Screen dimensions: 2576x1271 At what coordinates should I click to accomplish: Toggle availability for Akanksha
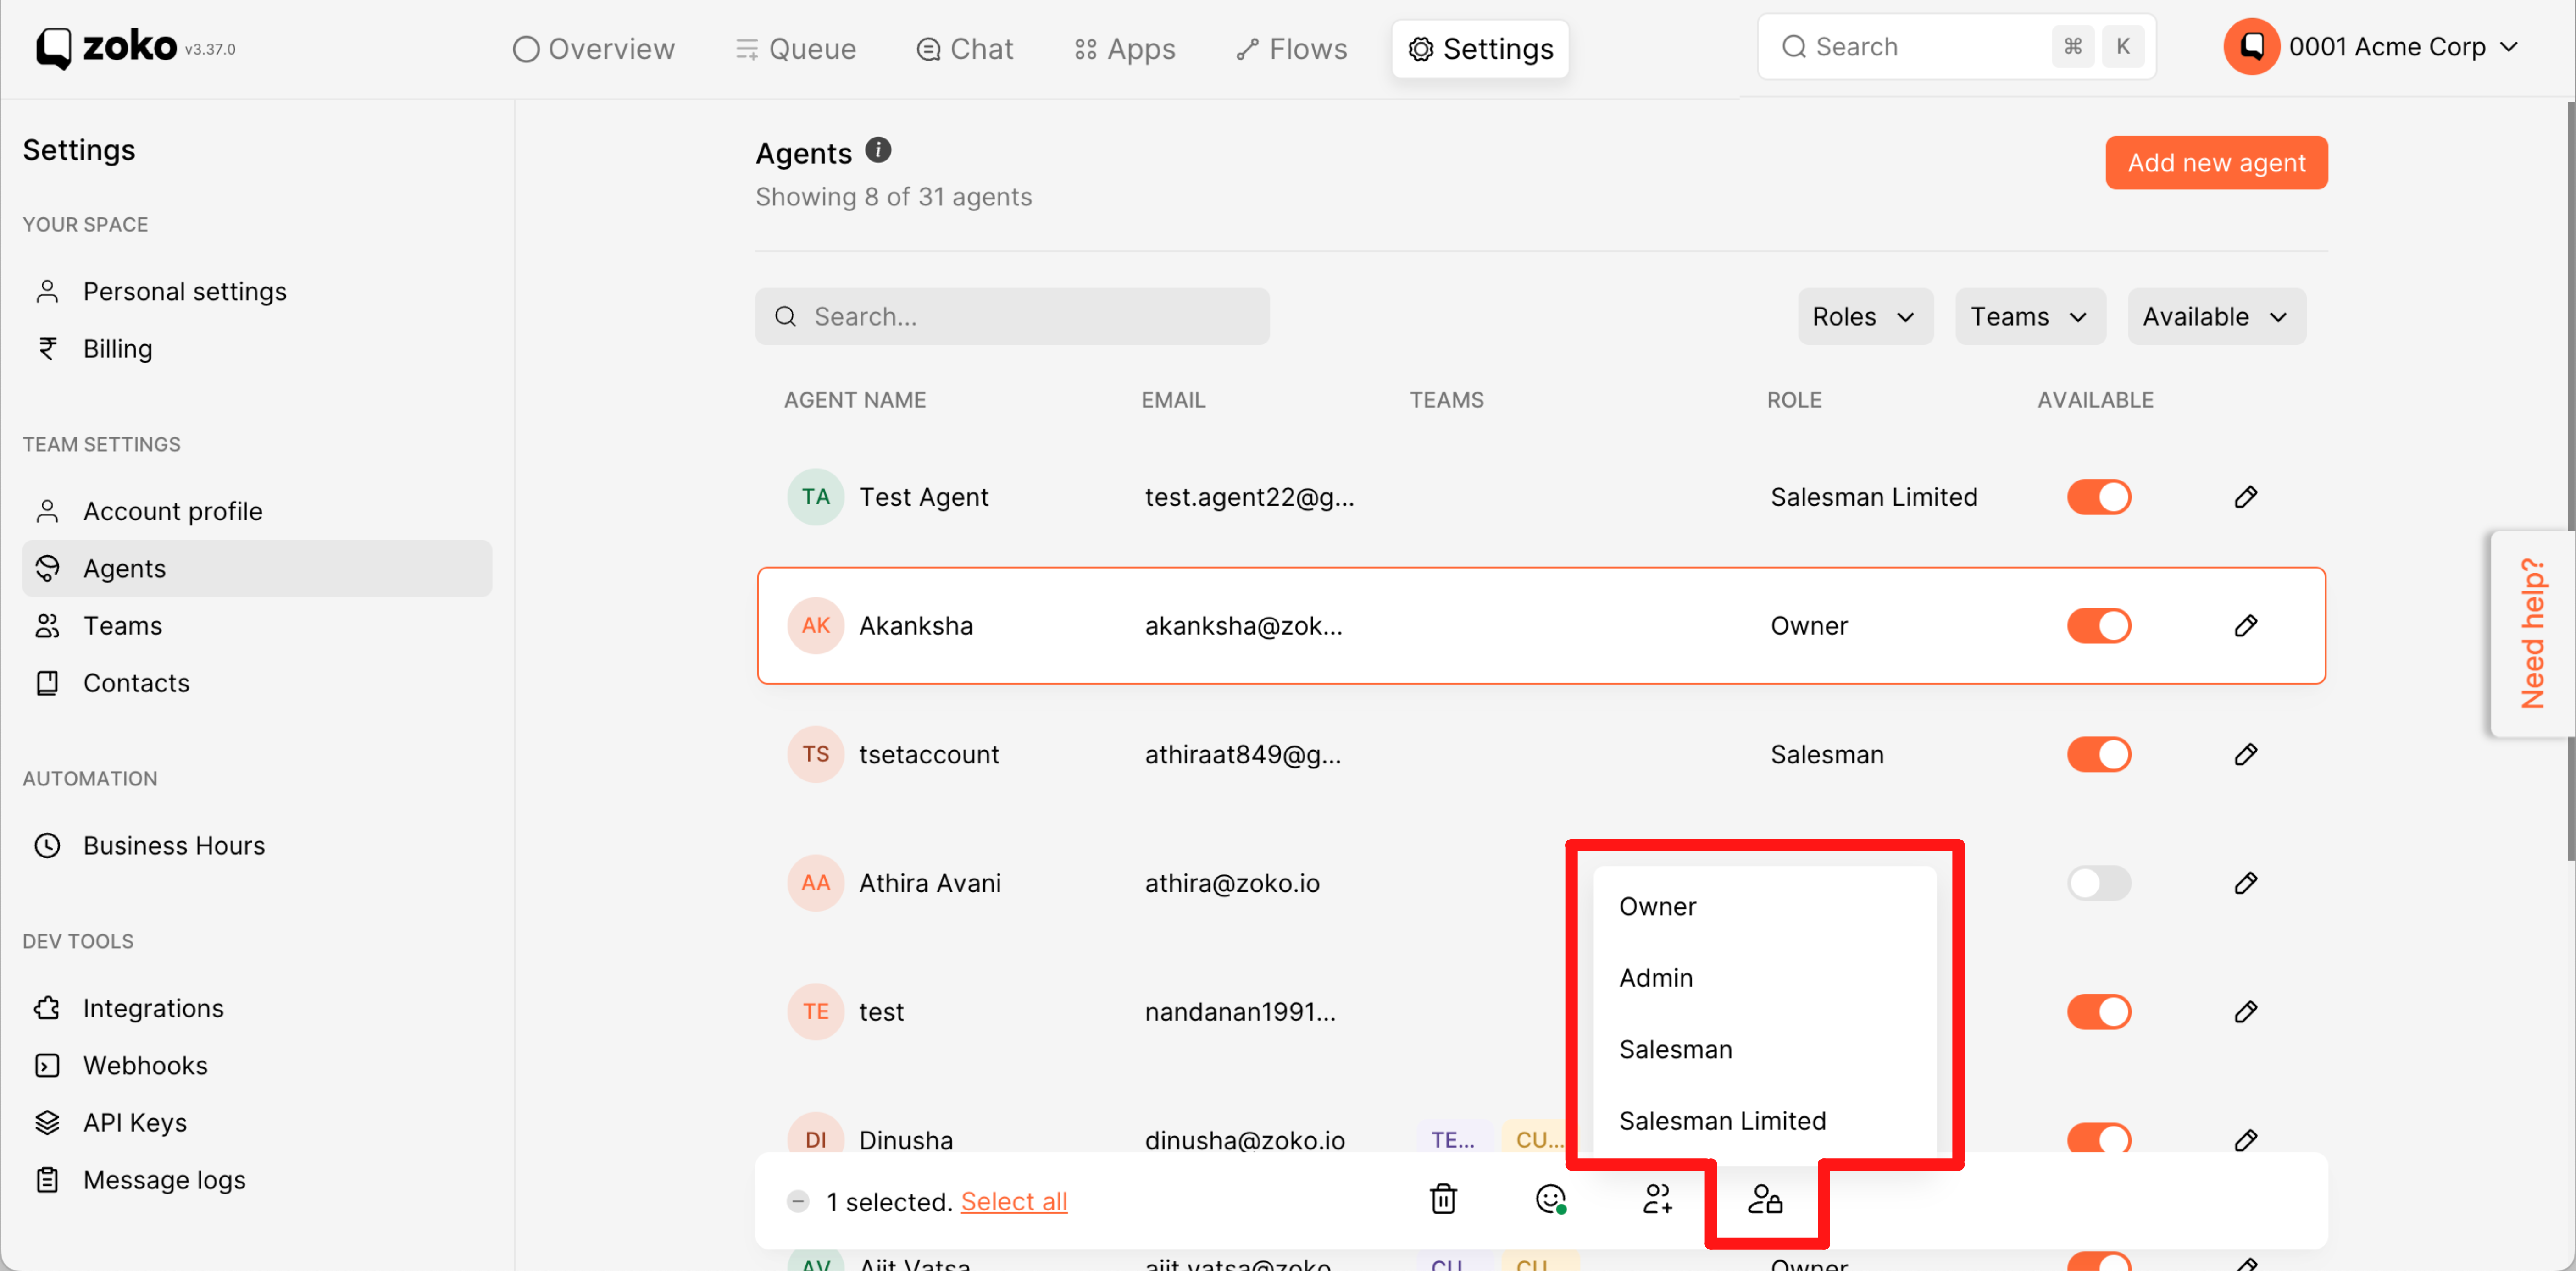click(2099, 626)
